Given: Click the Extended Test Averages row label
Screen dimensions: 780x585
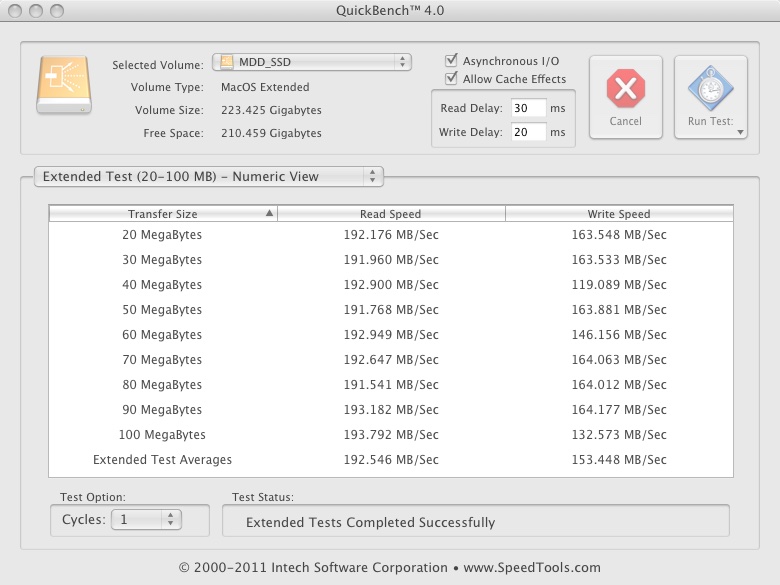Looking at the screenshot, I should pyautogui.click(x=162, y=460).
